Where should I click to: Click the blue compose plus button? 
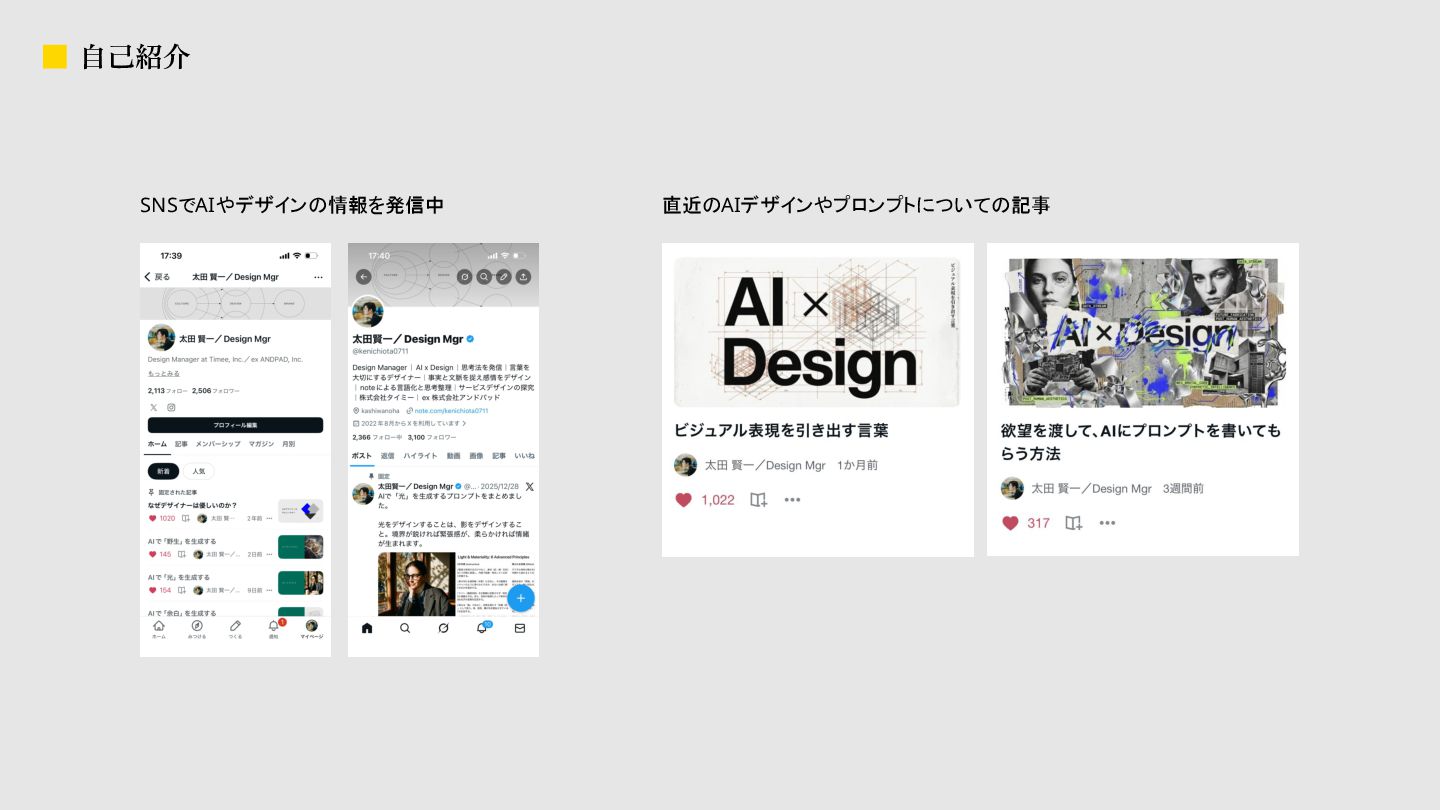tap(520, 598)
